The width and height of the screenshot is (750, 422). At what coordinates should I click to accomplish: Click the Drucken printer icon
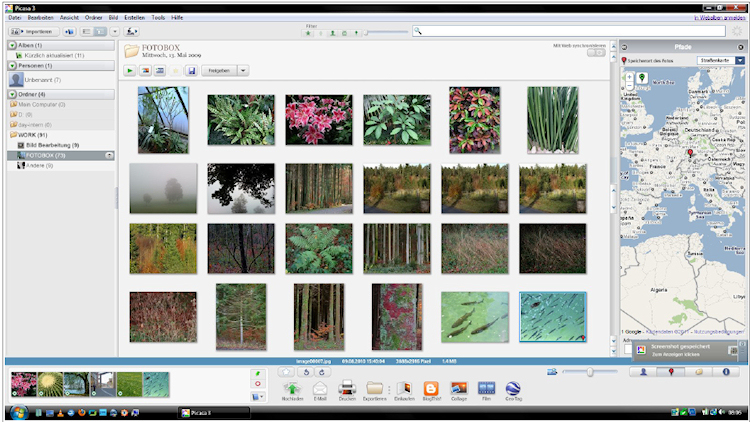[x=347, y=388]
